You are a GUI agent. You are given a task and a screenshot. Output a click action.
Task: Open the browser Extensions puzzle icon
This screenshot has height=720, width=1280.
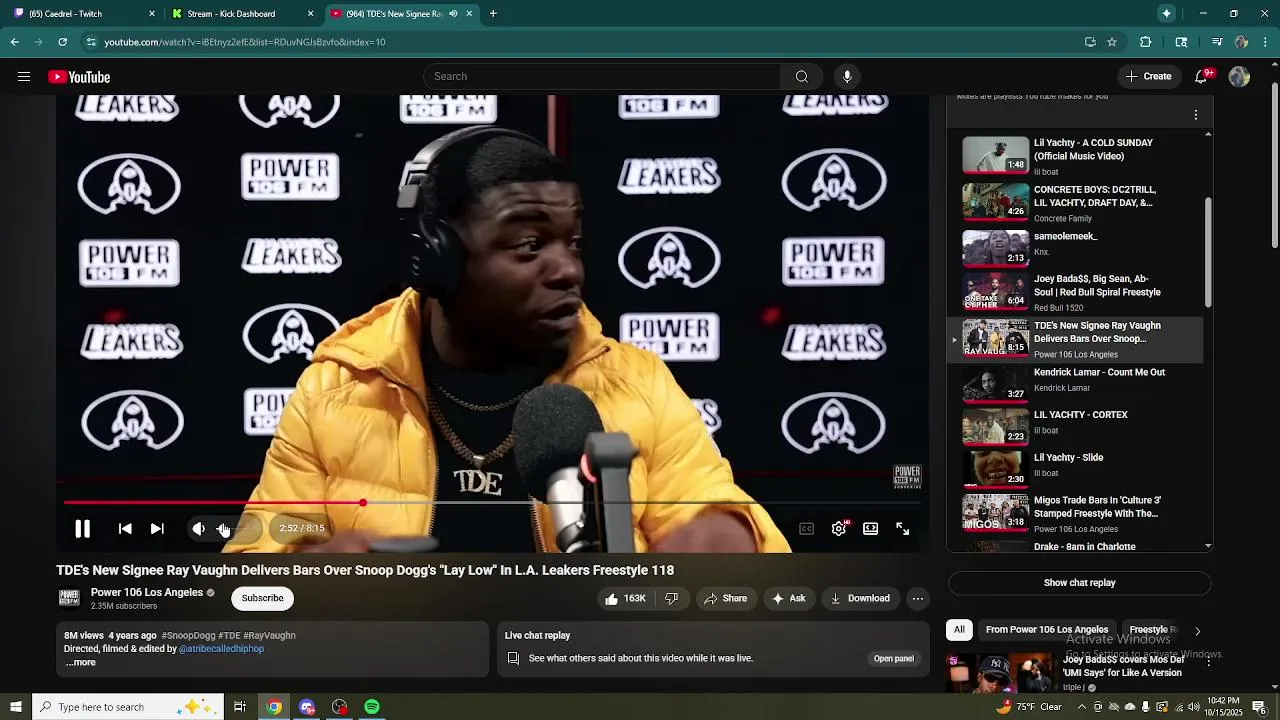pyautogui.click(x=1146, y=42)
